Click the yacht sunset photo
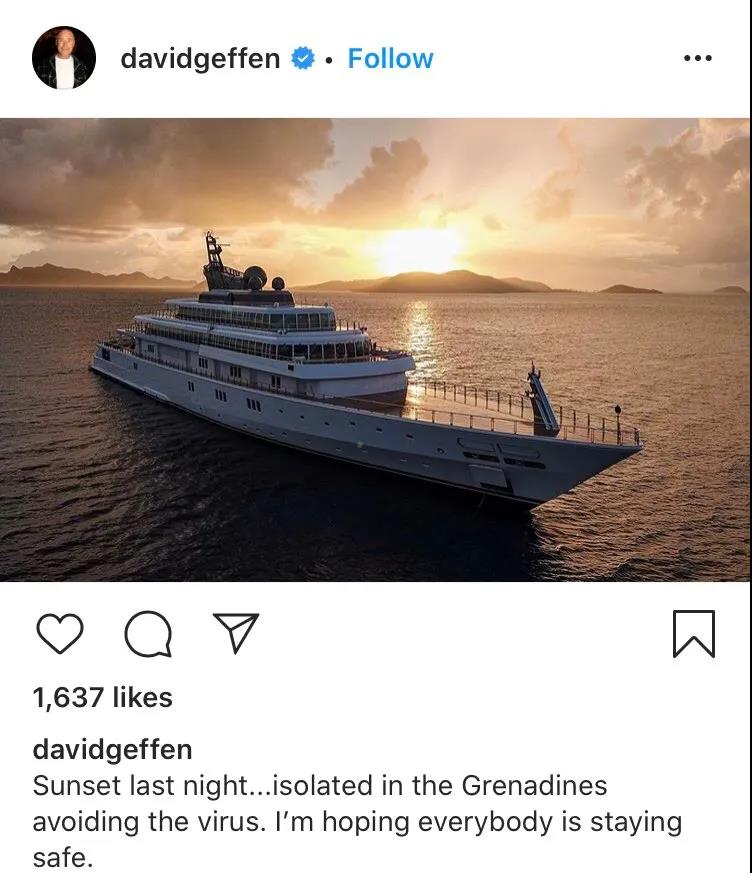The width and height of the screenshot is (752, 873). tap(375, 350)
